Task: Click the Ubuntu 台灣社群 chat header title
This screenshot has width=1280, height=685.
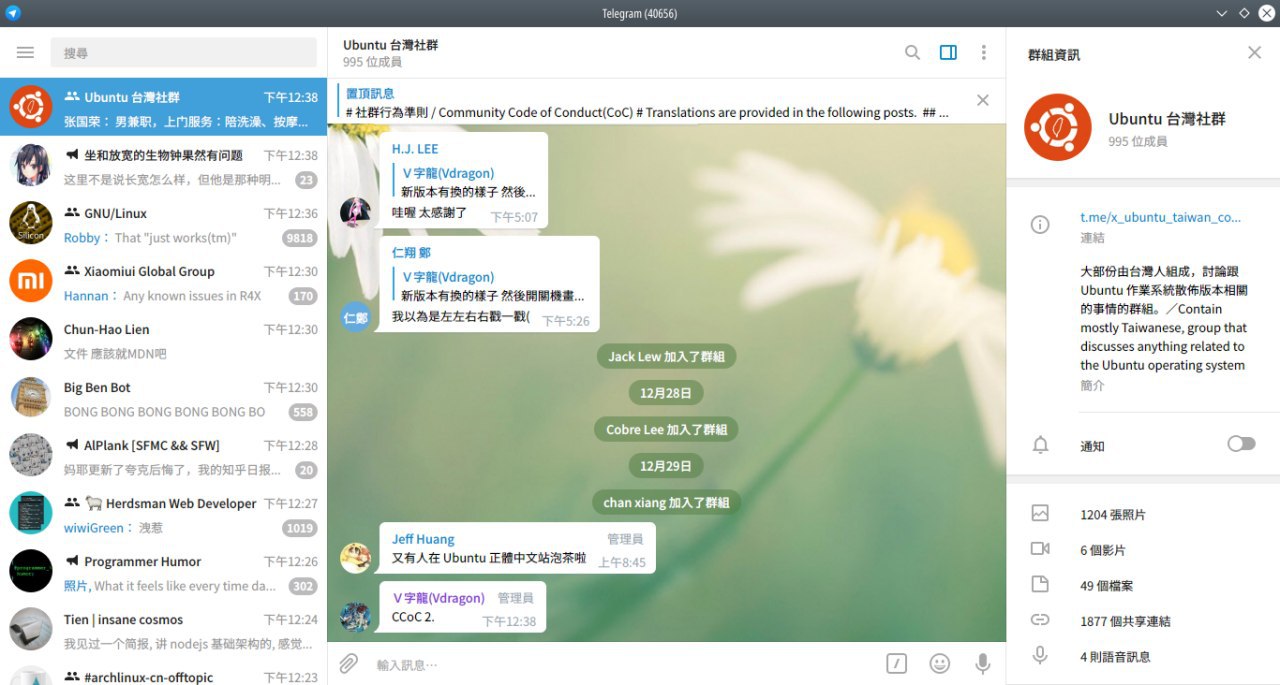Action: point(390,45)
